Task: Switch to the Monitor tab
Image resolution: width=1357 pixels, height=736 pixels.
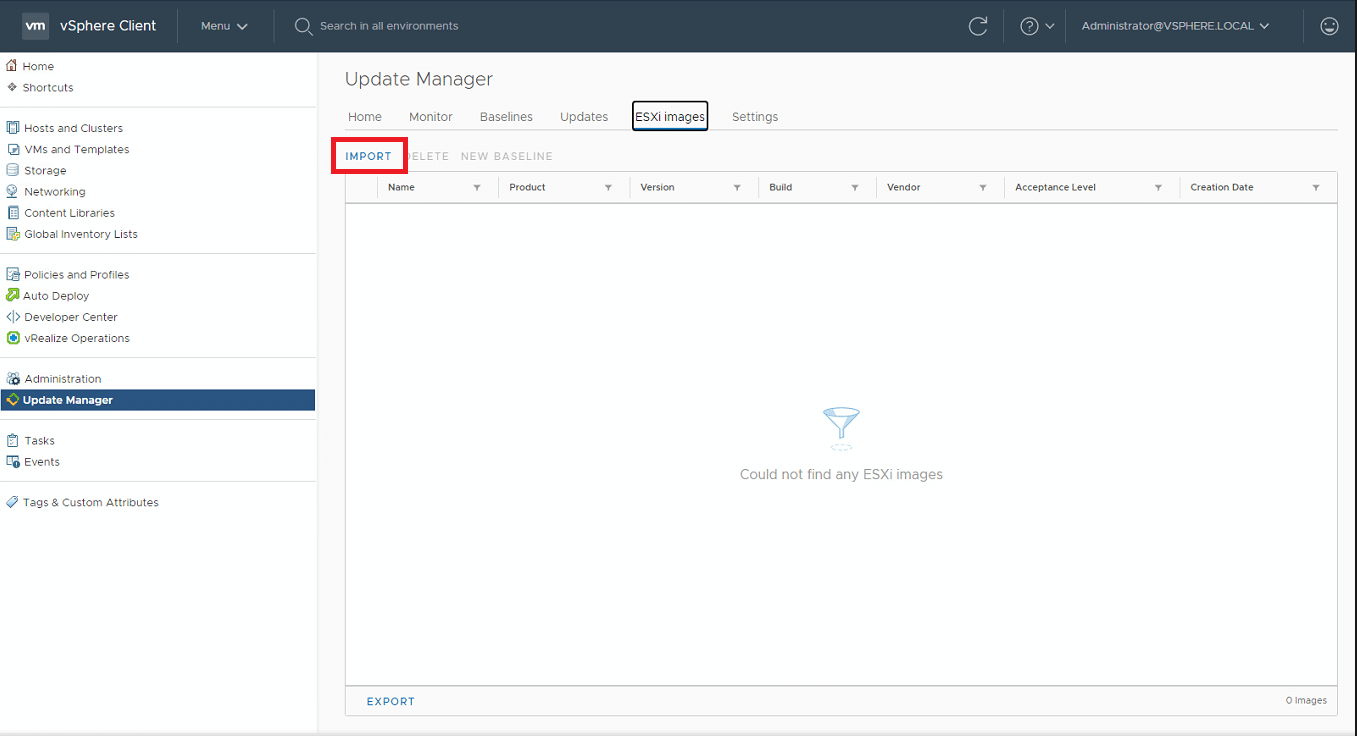Action: (x=431, y=117)
